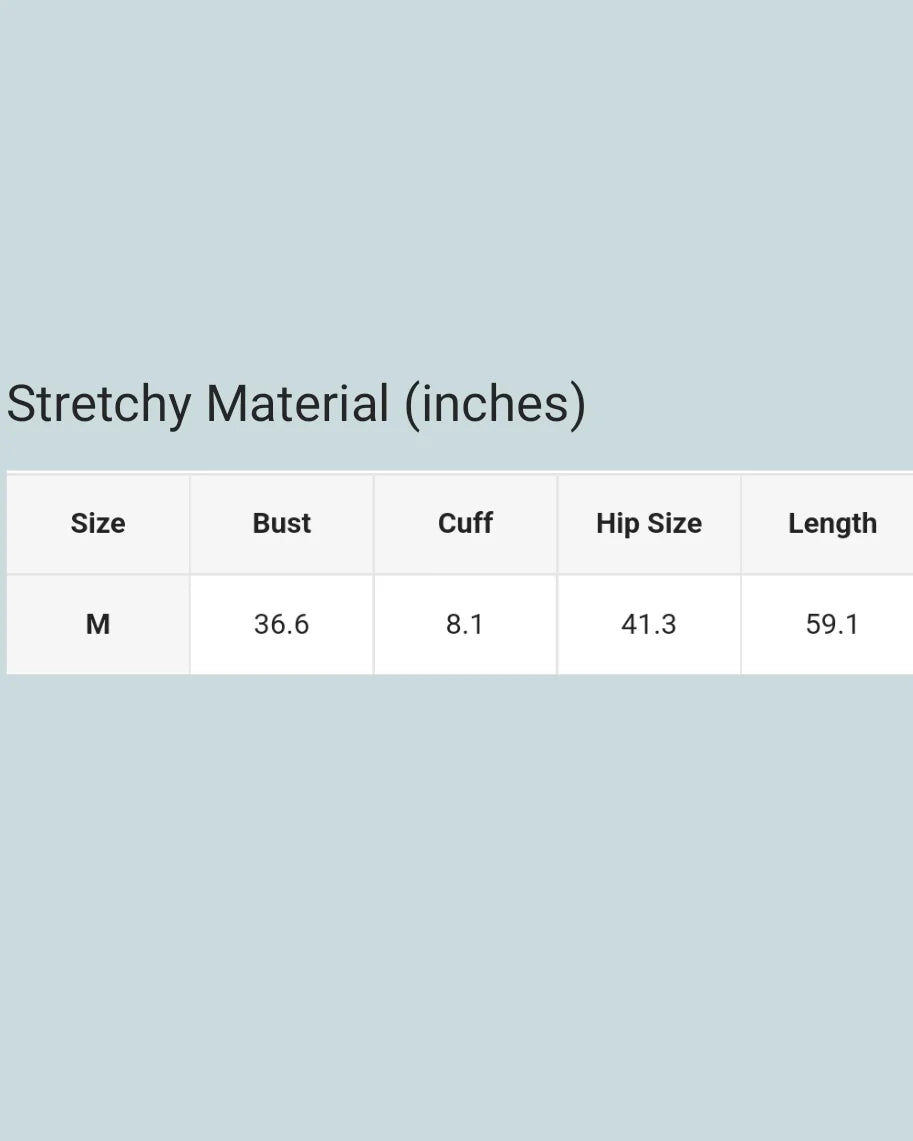
Task: Click the line separating Size header from M
Action: click(98, 574)
